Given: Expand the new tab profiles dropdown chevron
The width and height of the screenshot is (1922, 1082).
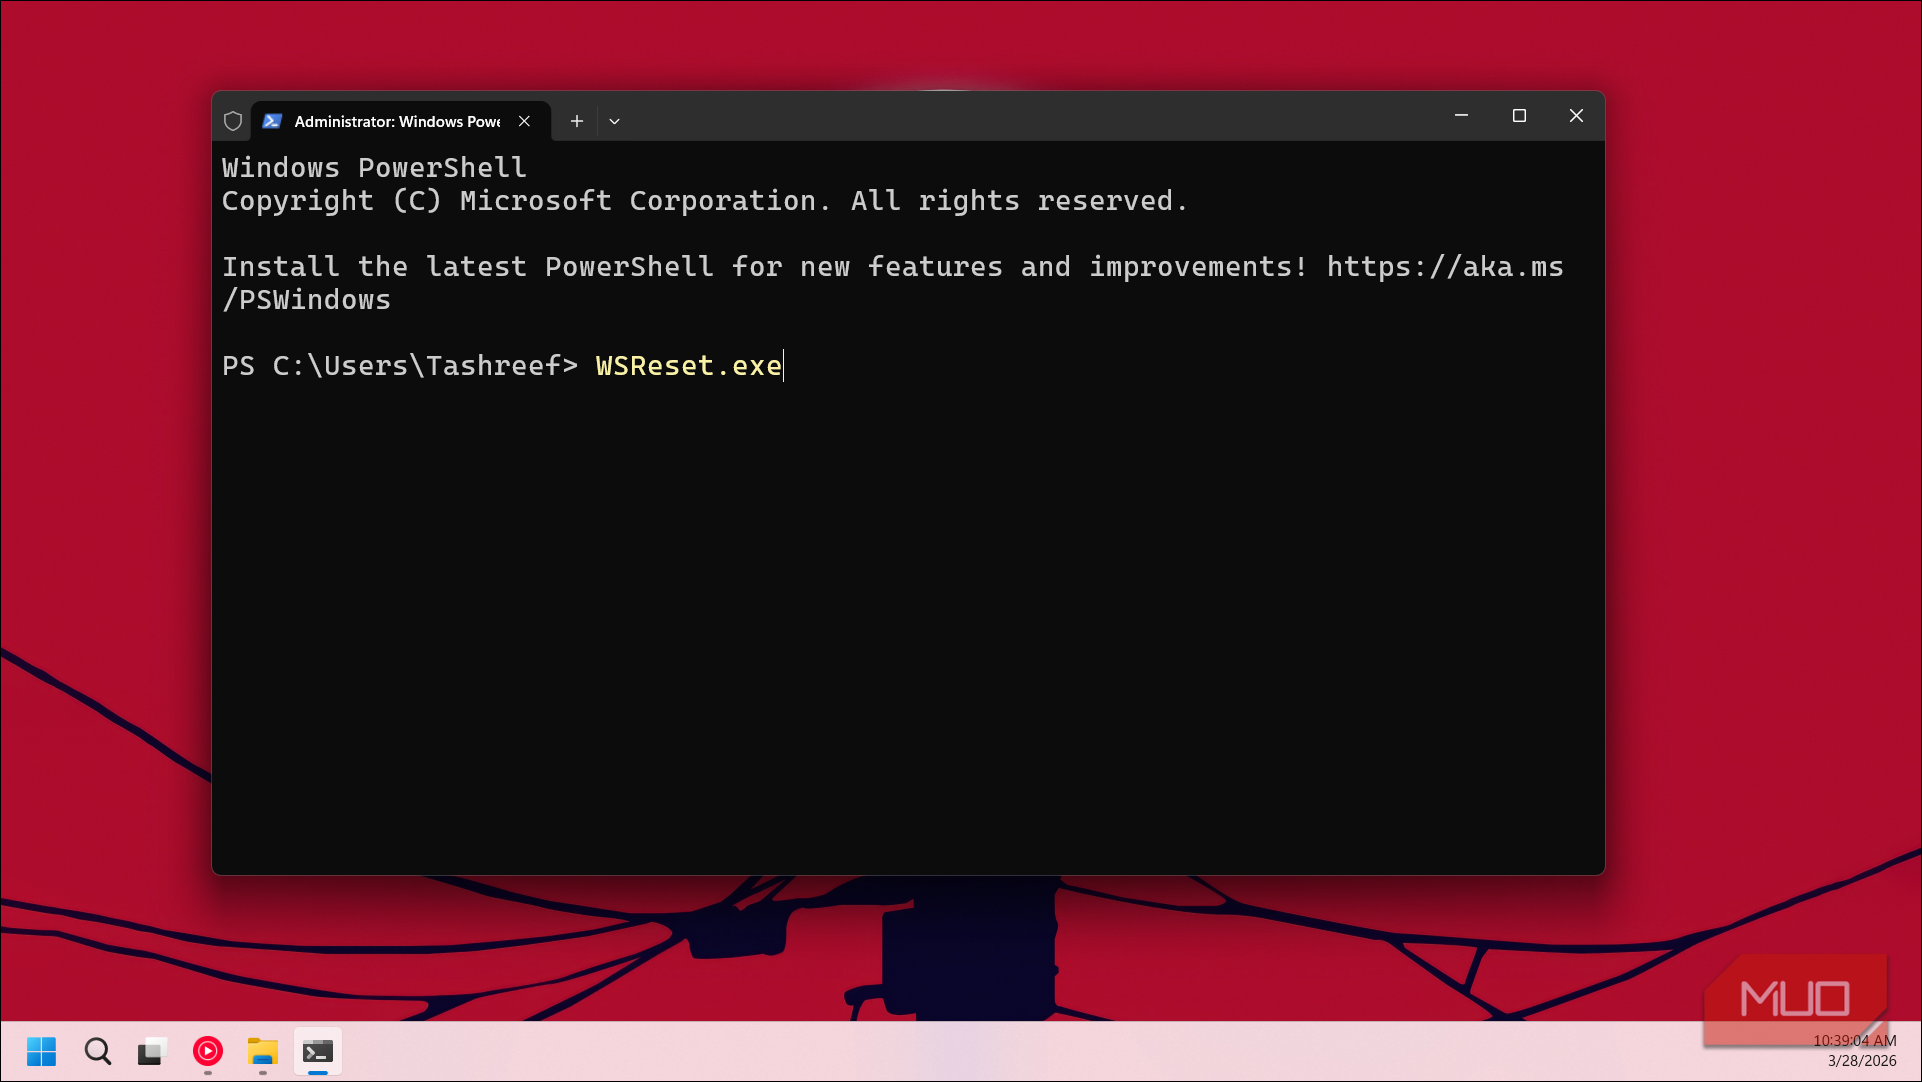Looking at the screenshot, I should [x=614, y=121].
